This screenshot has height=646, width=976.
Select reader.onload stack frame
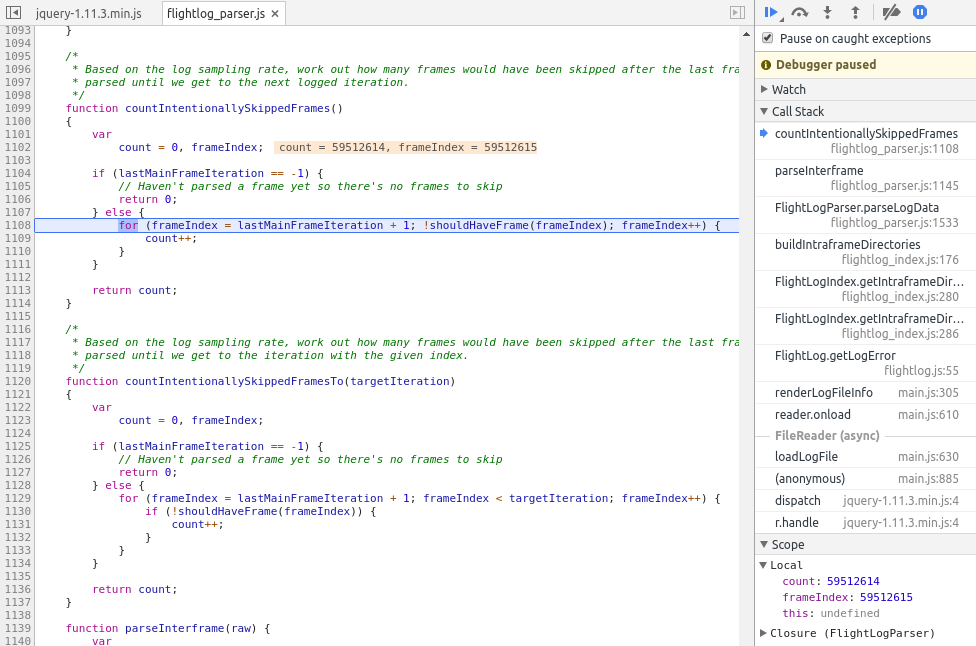point(865,414)
